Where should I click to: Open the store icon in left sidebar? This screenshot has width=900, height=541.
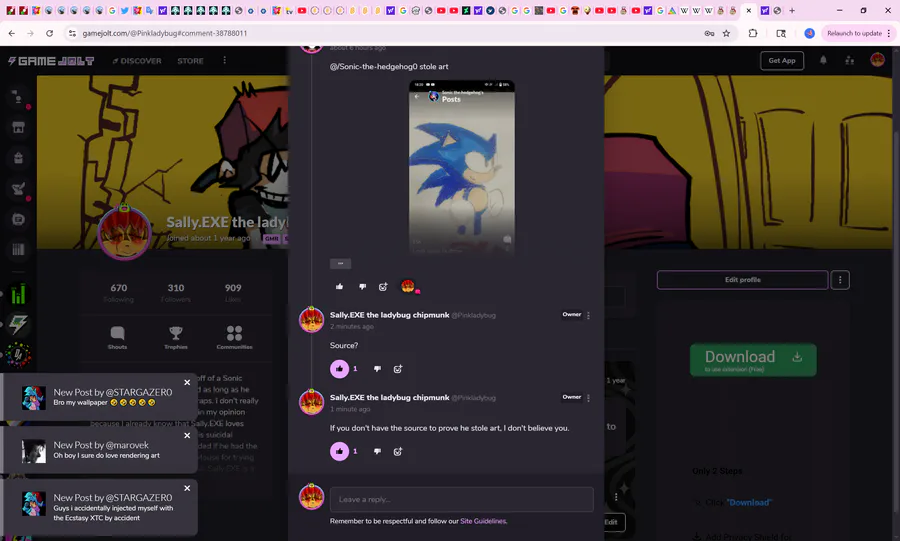coord(18,127)
